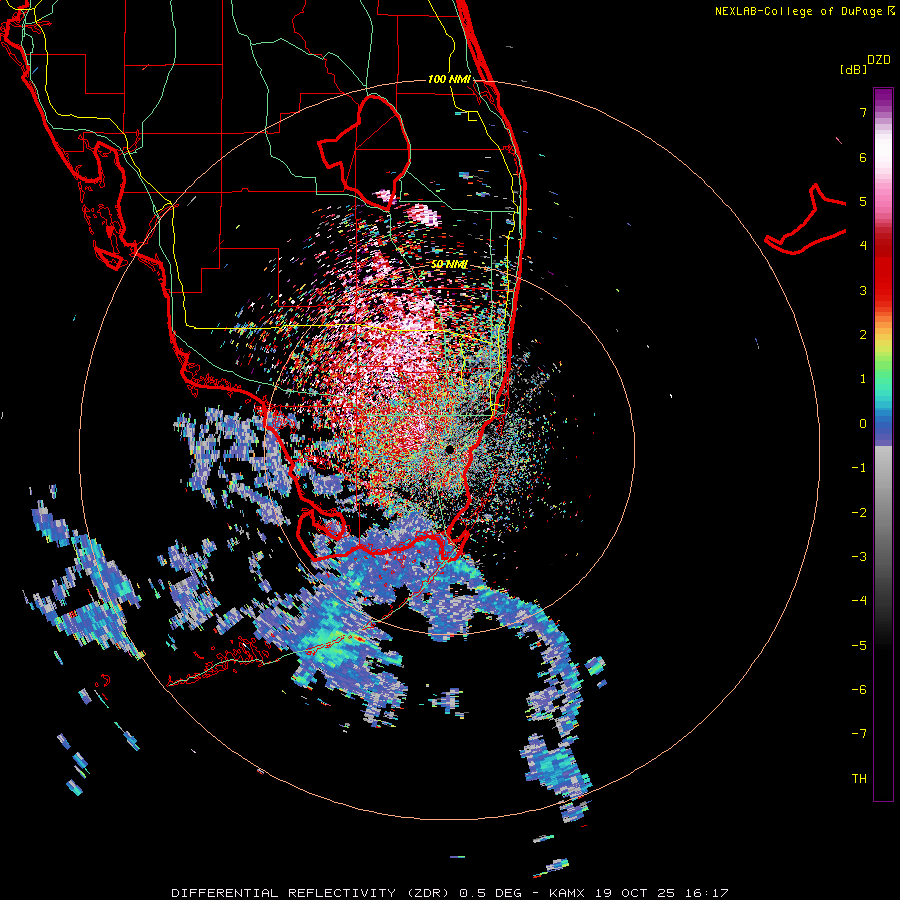Viewport: 900px width, 900px height.
Task: Click the Differential Reflectivity product title caption
Action: (x=449, y=893)
